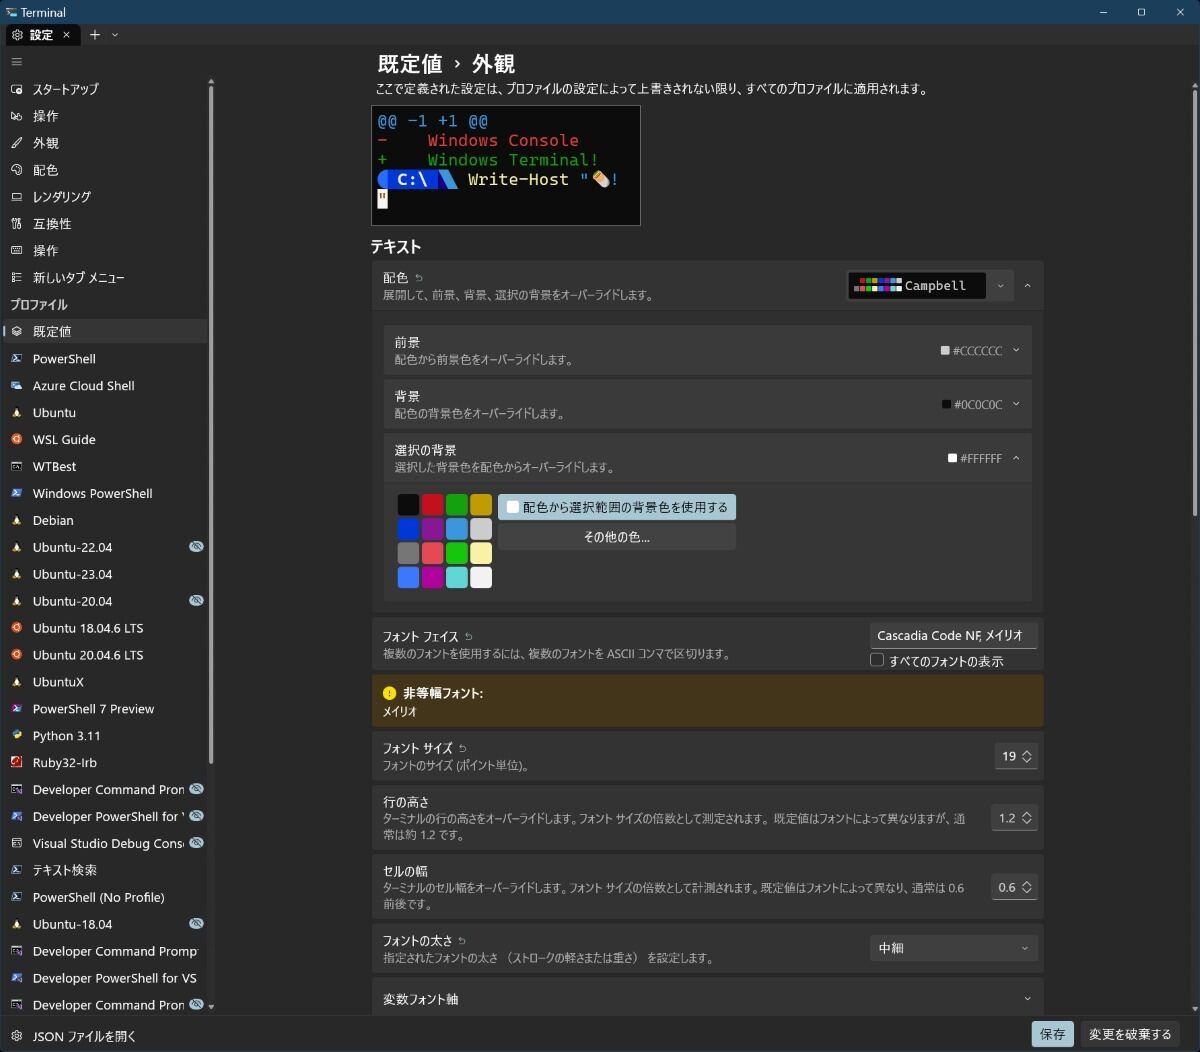Viewport: 1200px width, 1052px height.
Task: Open the Campbell color scheme dropdown
Action: coord(930,285)
